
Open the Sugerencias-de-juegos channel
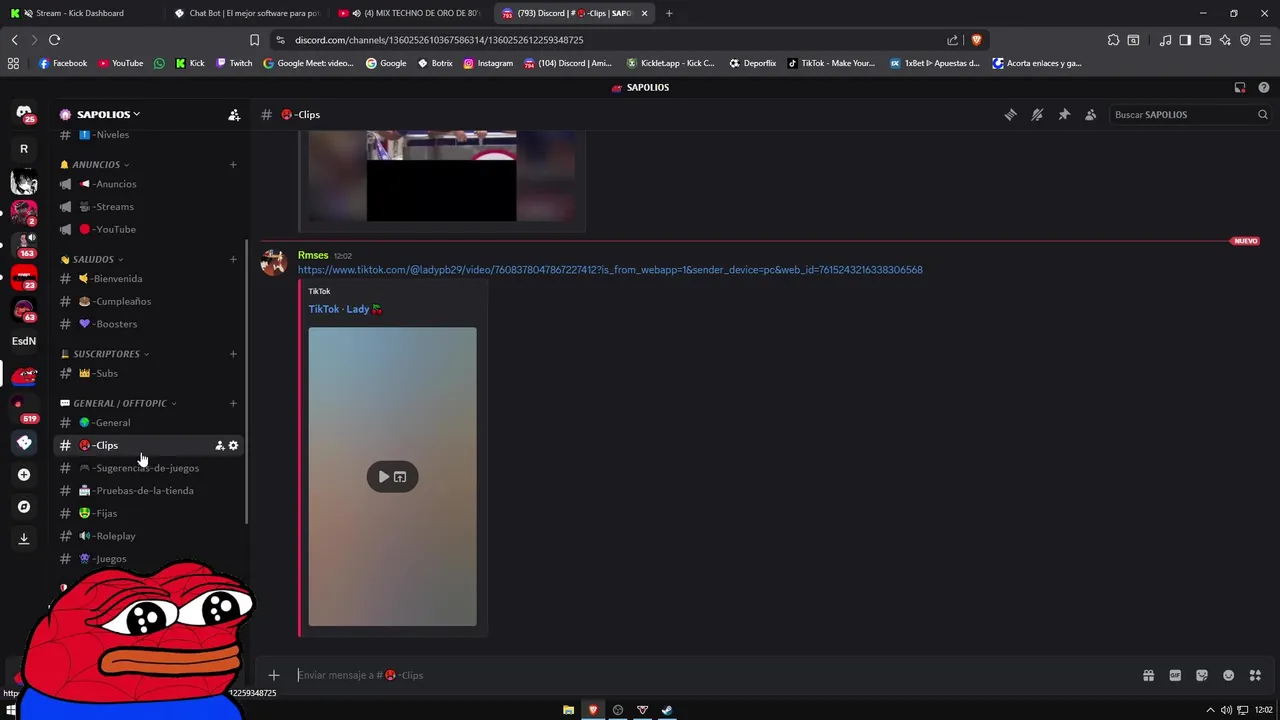(150, 468)
